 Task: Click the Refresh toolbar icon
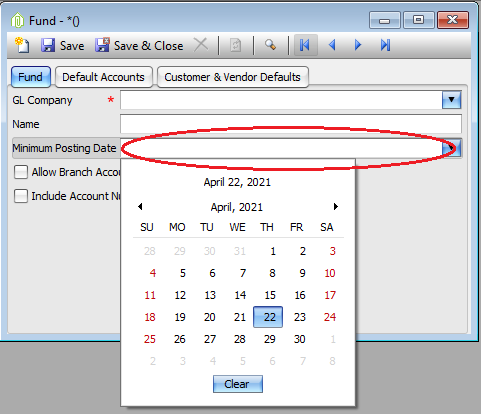(x=235, y=45)
